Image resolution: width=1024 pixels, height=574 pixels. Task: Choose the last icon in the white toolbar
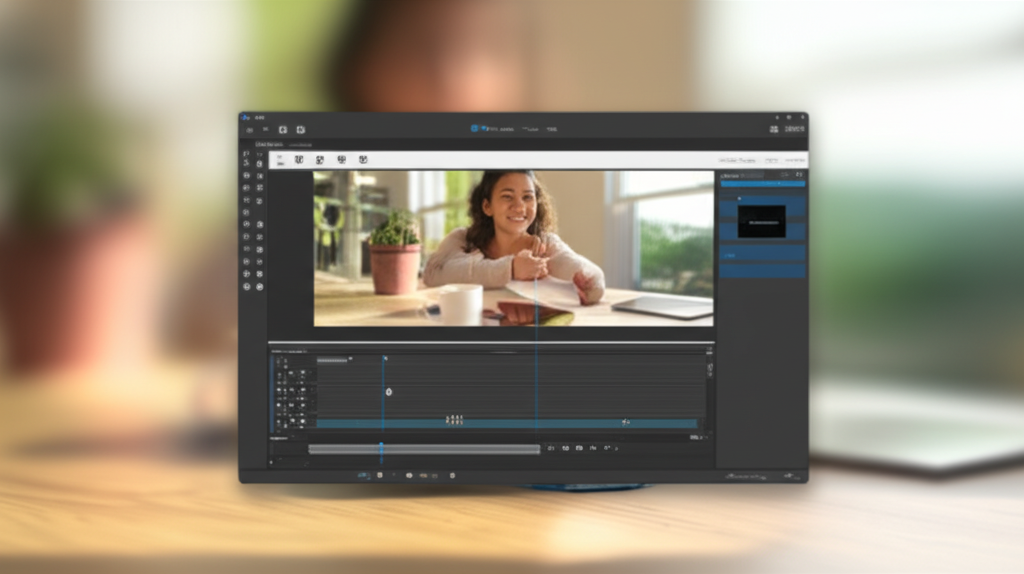click(x=364, y=159)
